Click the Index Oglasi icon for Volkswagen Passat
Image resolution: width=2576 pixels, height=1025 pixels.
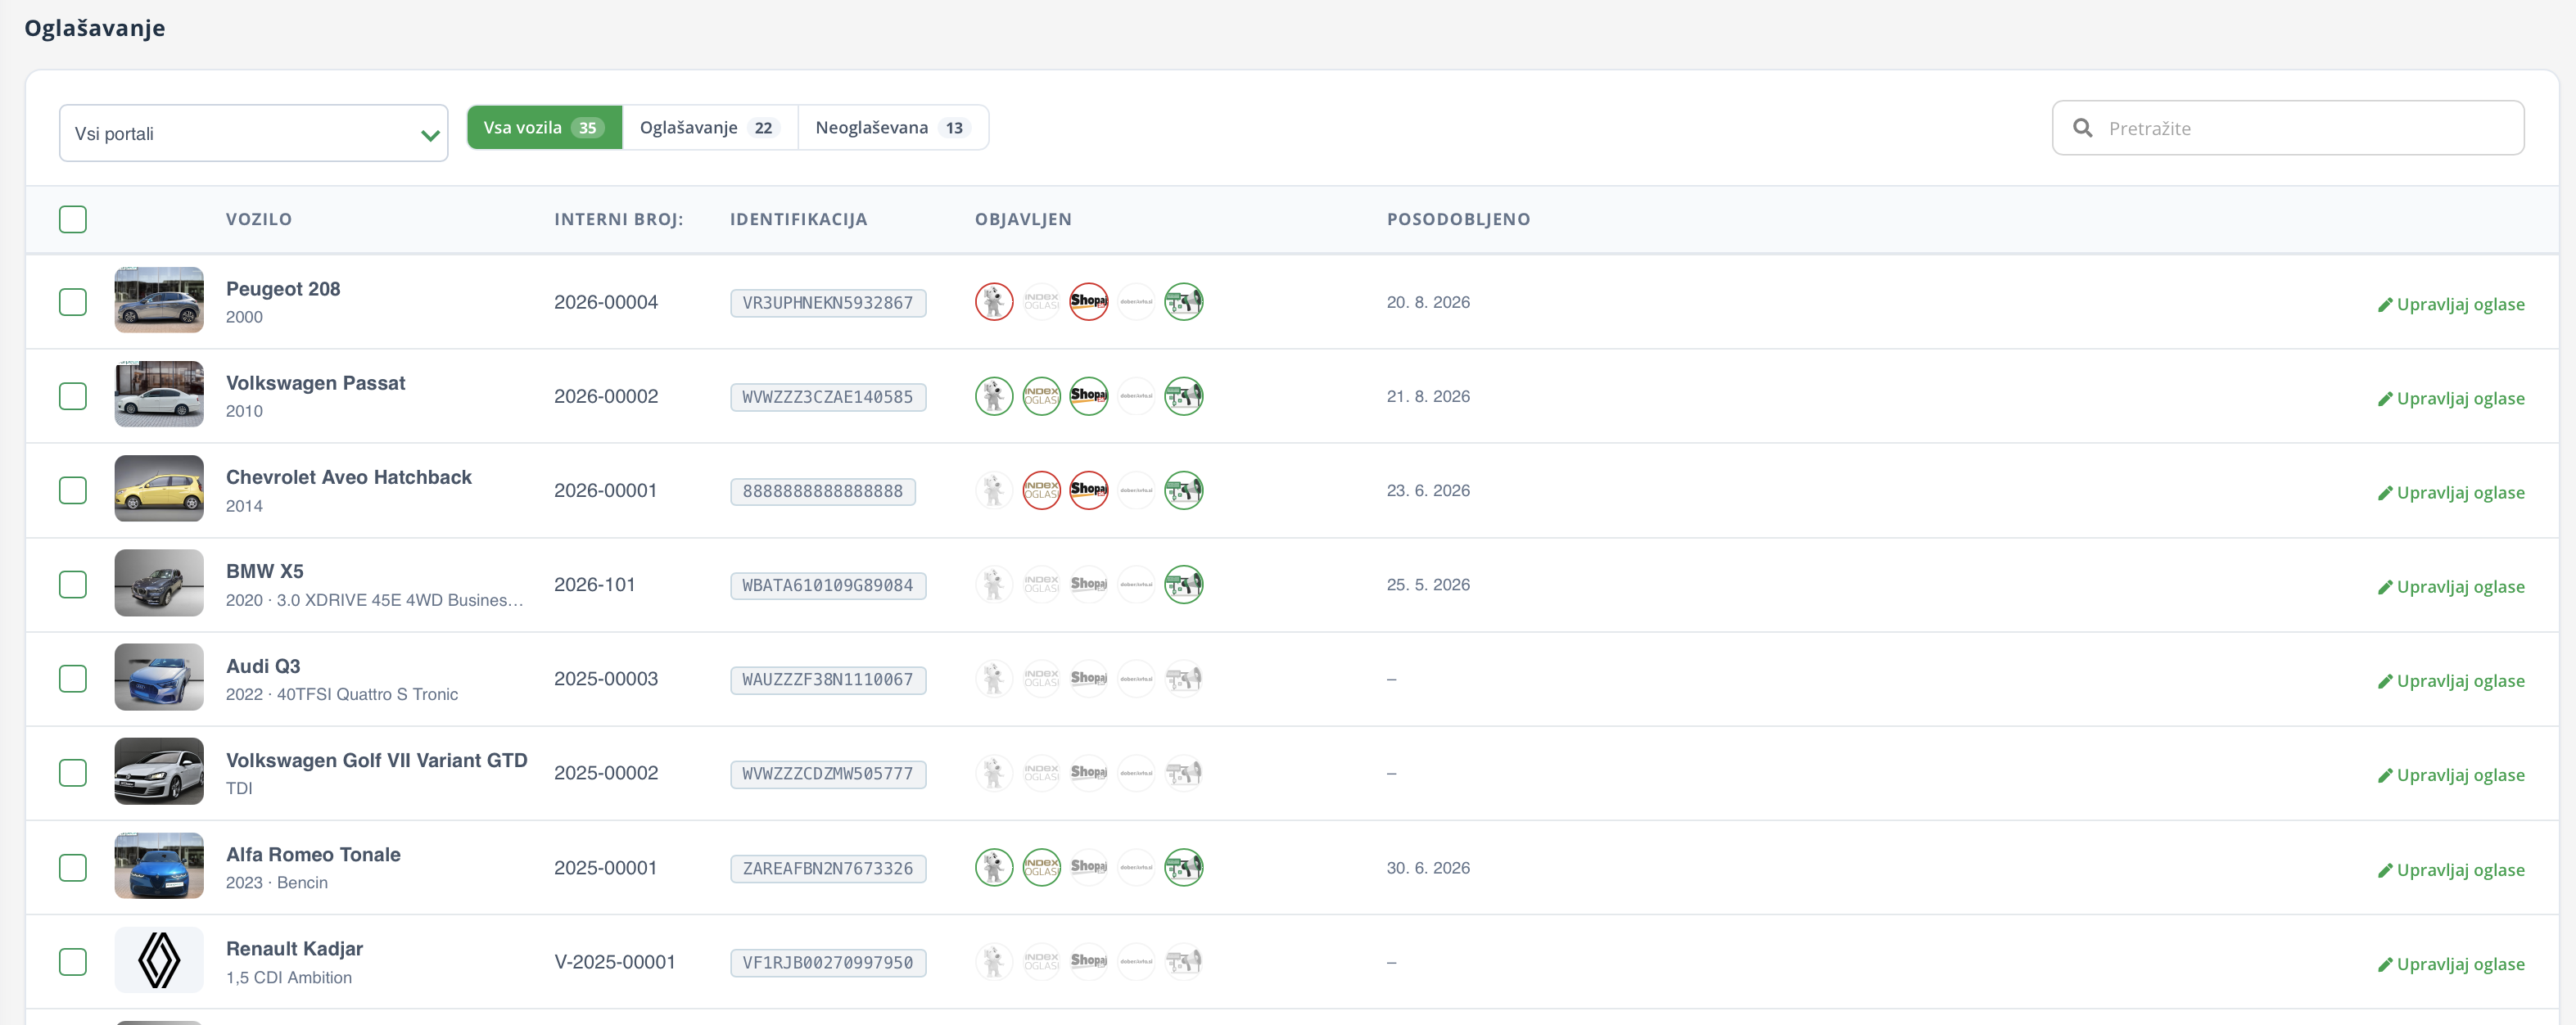point(1041,396)
